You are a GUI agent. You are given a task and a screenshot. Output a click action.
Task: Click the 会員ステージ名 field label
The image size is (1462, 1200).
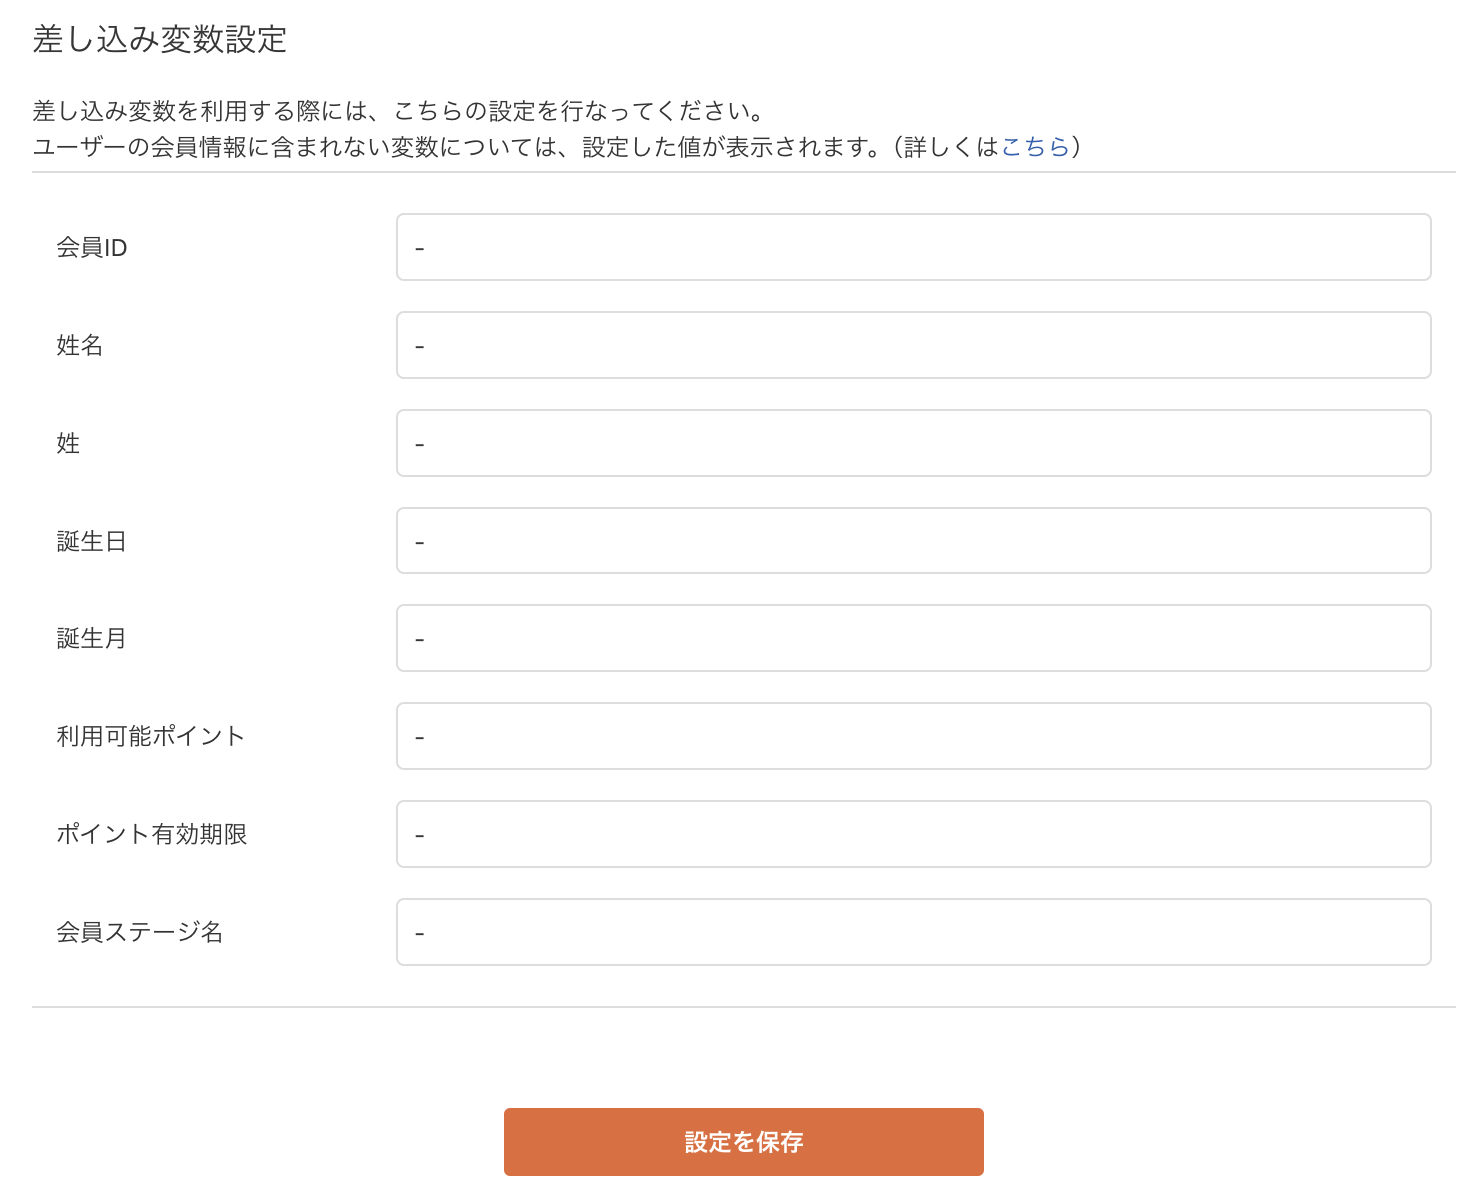(x=141, y=932)
